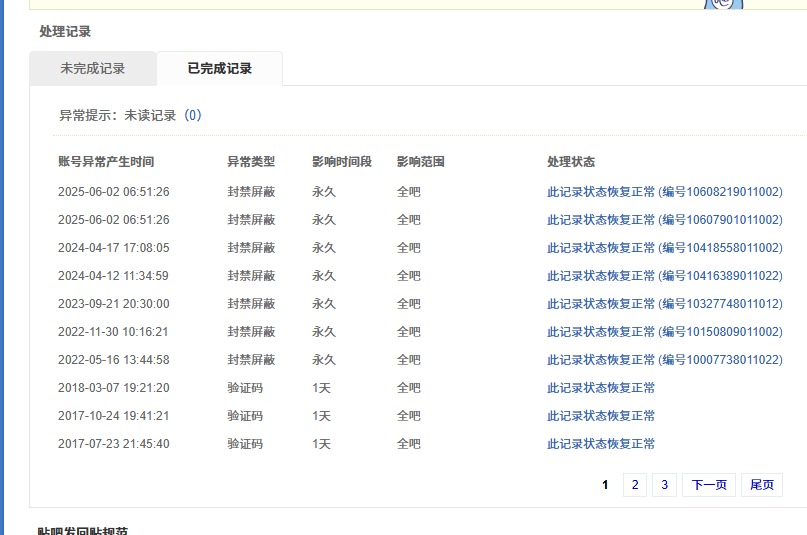The image size is (807, 535).
Task: Select the 已完成记录 tab
Action: pyautogui.click(x=220, y=69)
